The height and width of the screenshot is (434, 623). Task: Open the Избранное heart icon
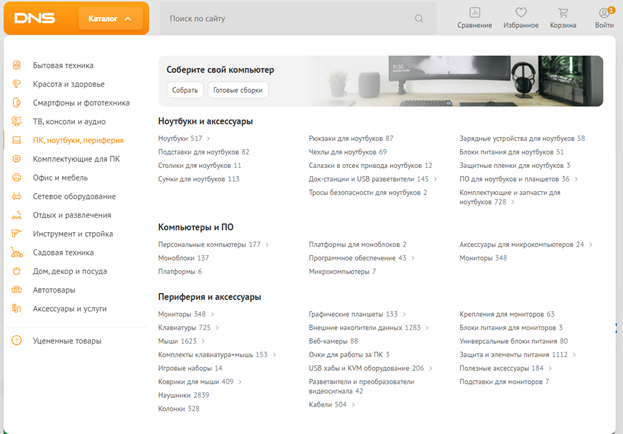click(x=521, y=13)
